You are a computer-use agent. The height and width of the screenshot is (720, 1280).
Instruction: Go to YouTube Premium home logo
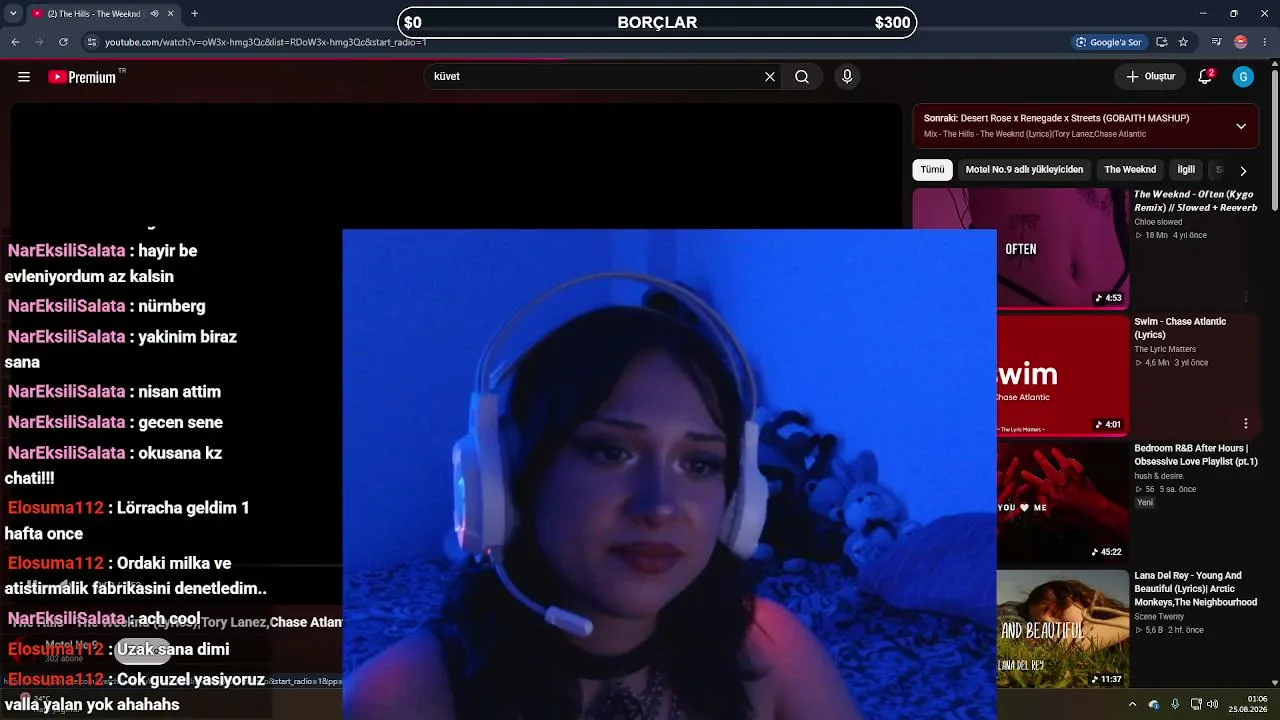[87, 77]
